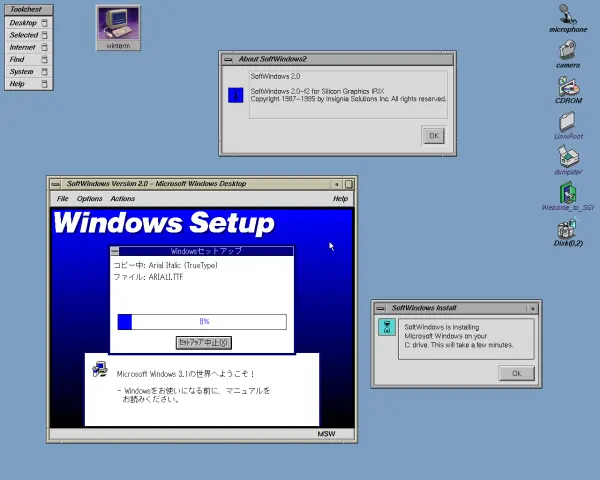Screen dimensions: 600x480
Task: Click the setup cancel button below progress bar
Action: (x=204, y=343)
